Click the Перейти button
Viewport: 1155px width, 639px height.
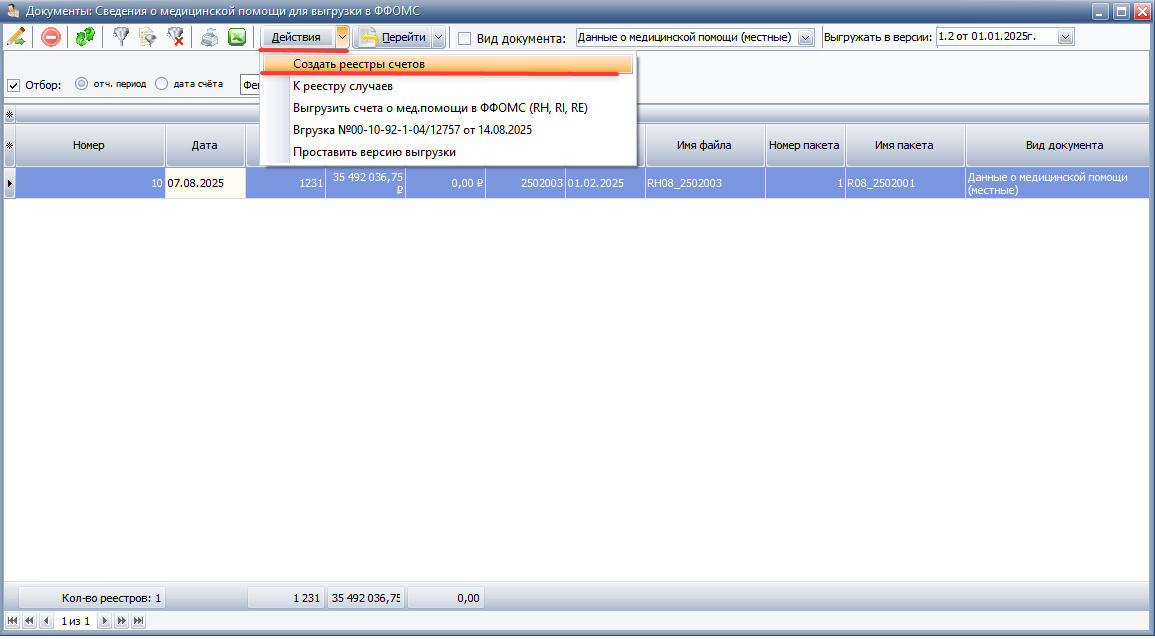pos(394,38)
